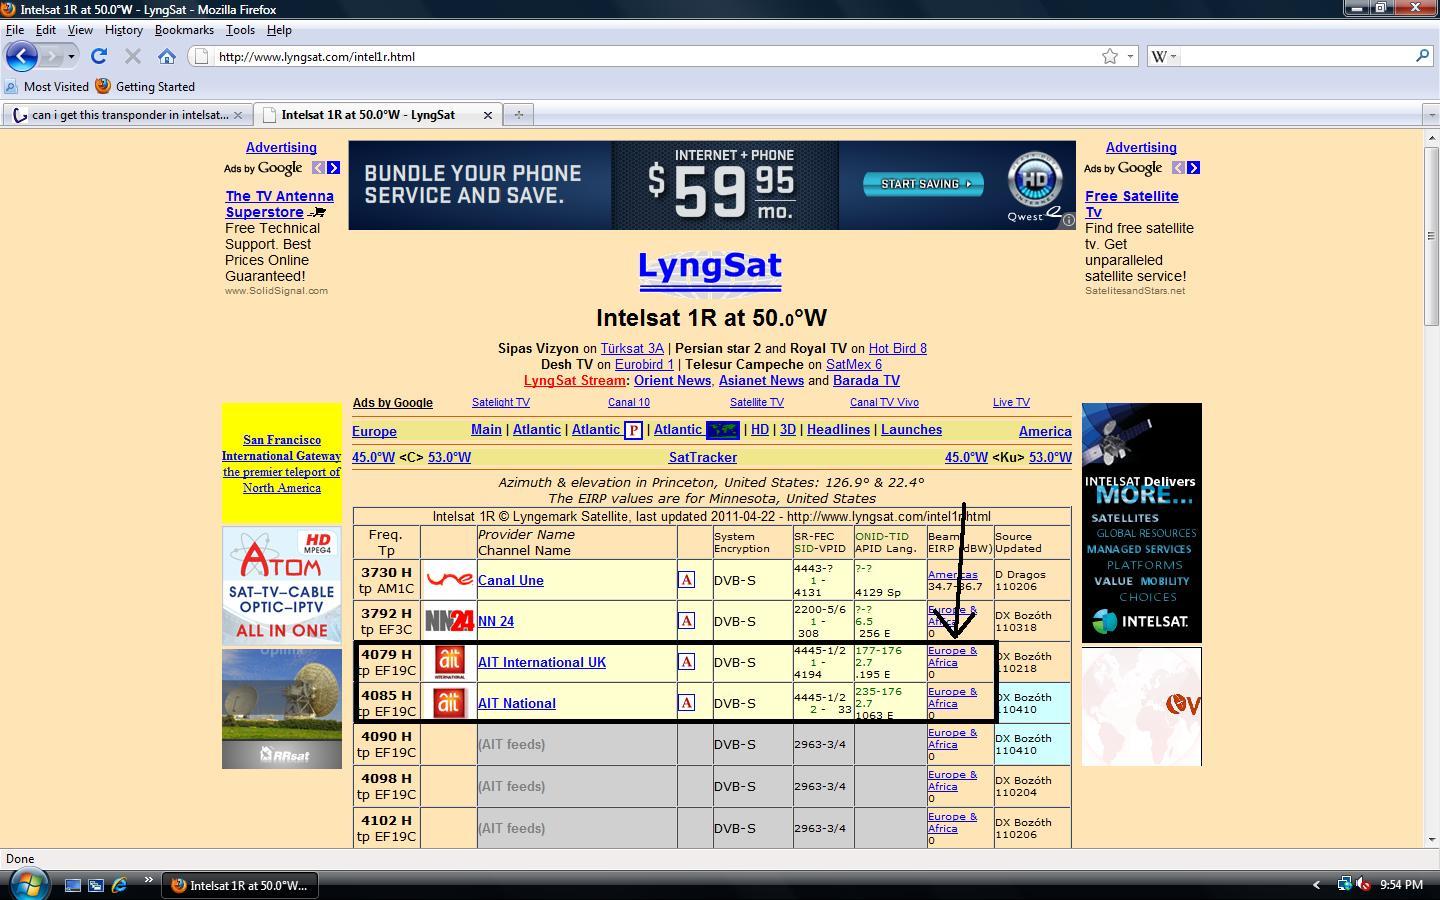
Task: Click the San Francisco International Gateway ad link
Action: click(x=282, y=464)
